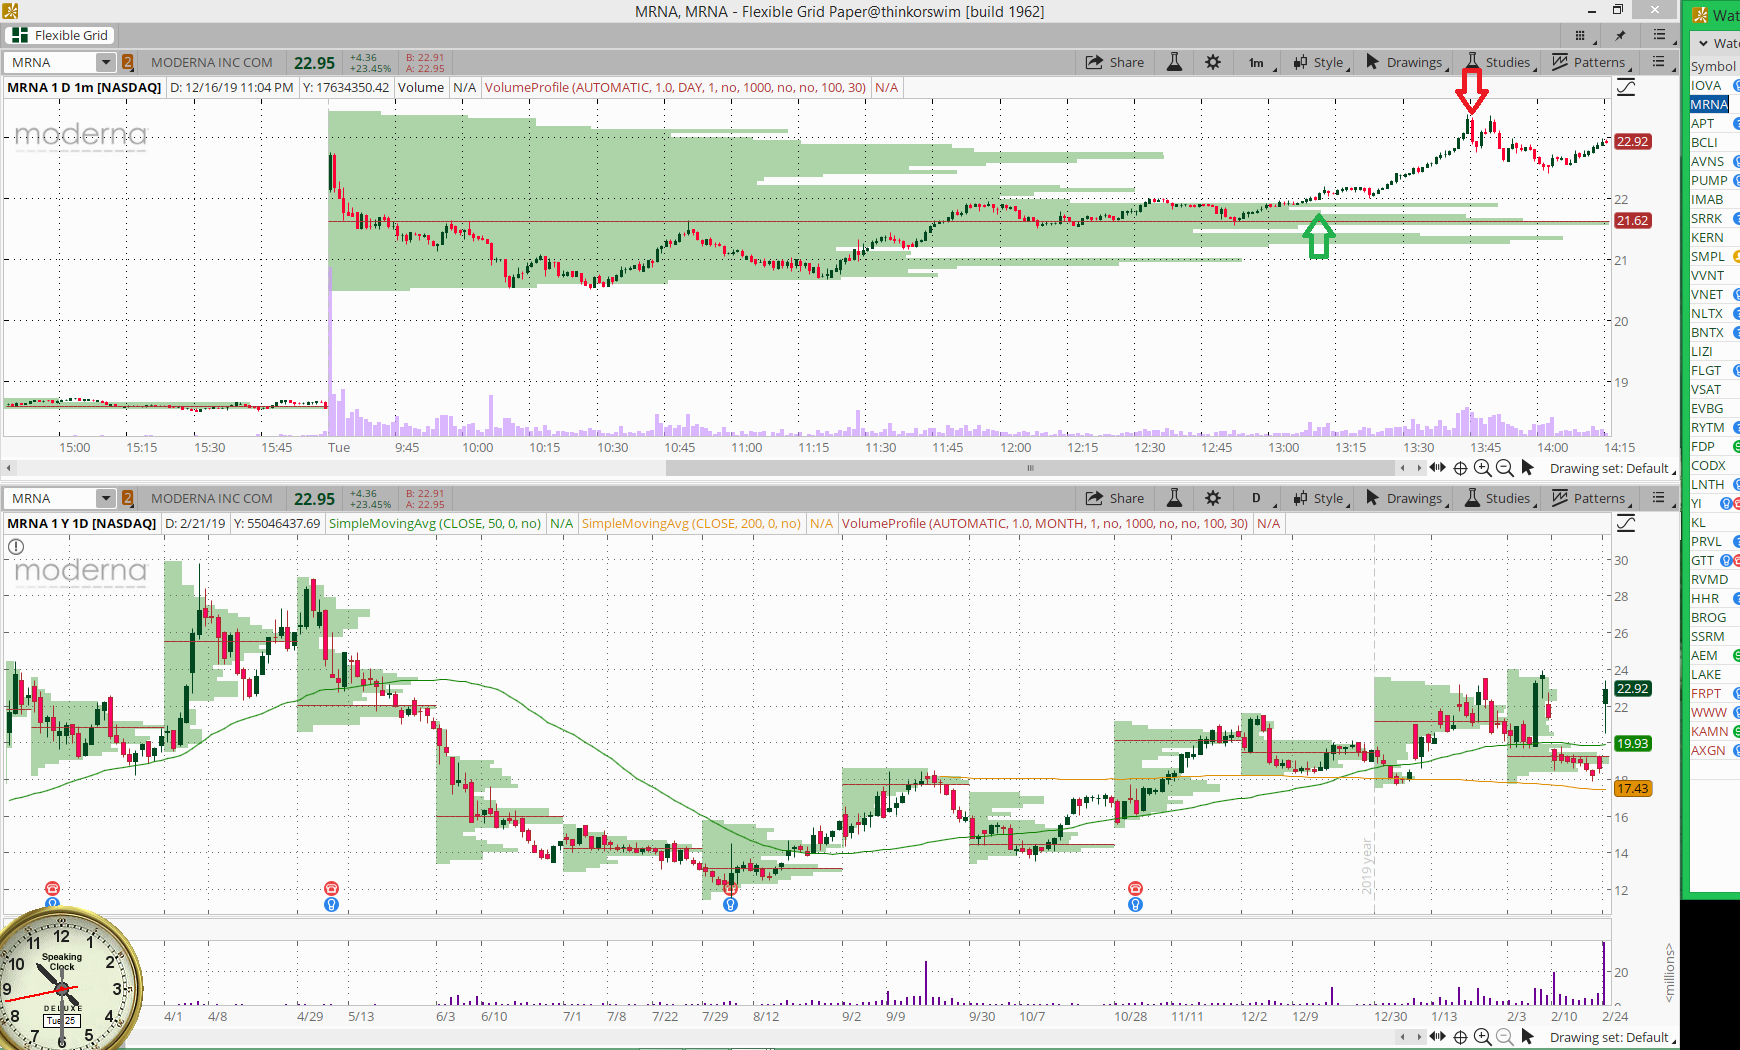Open upper chart symbol dropdown arrow
1740x1050 pixels.
(105, 62)
